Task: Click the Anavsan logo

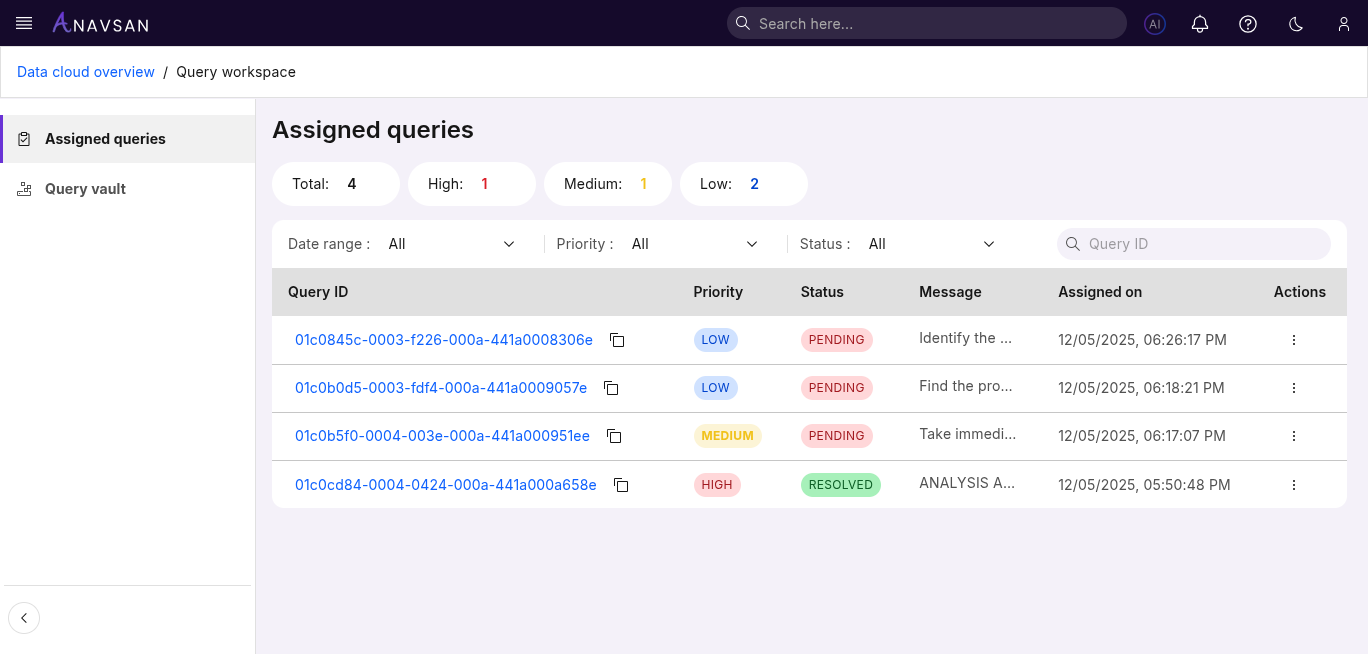Action: [100, 23]
